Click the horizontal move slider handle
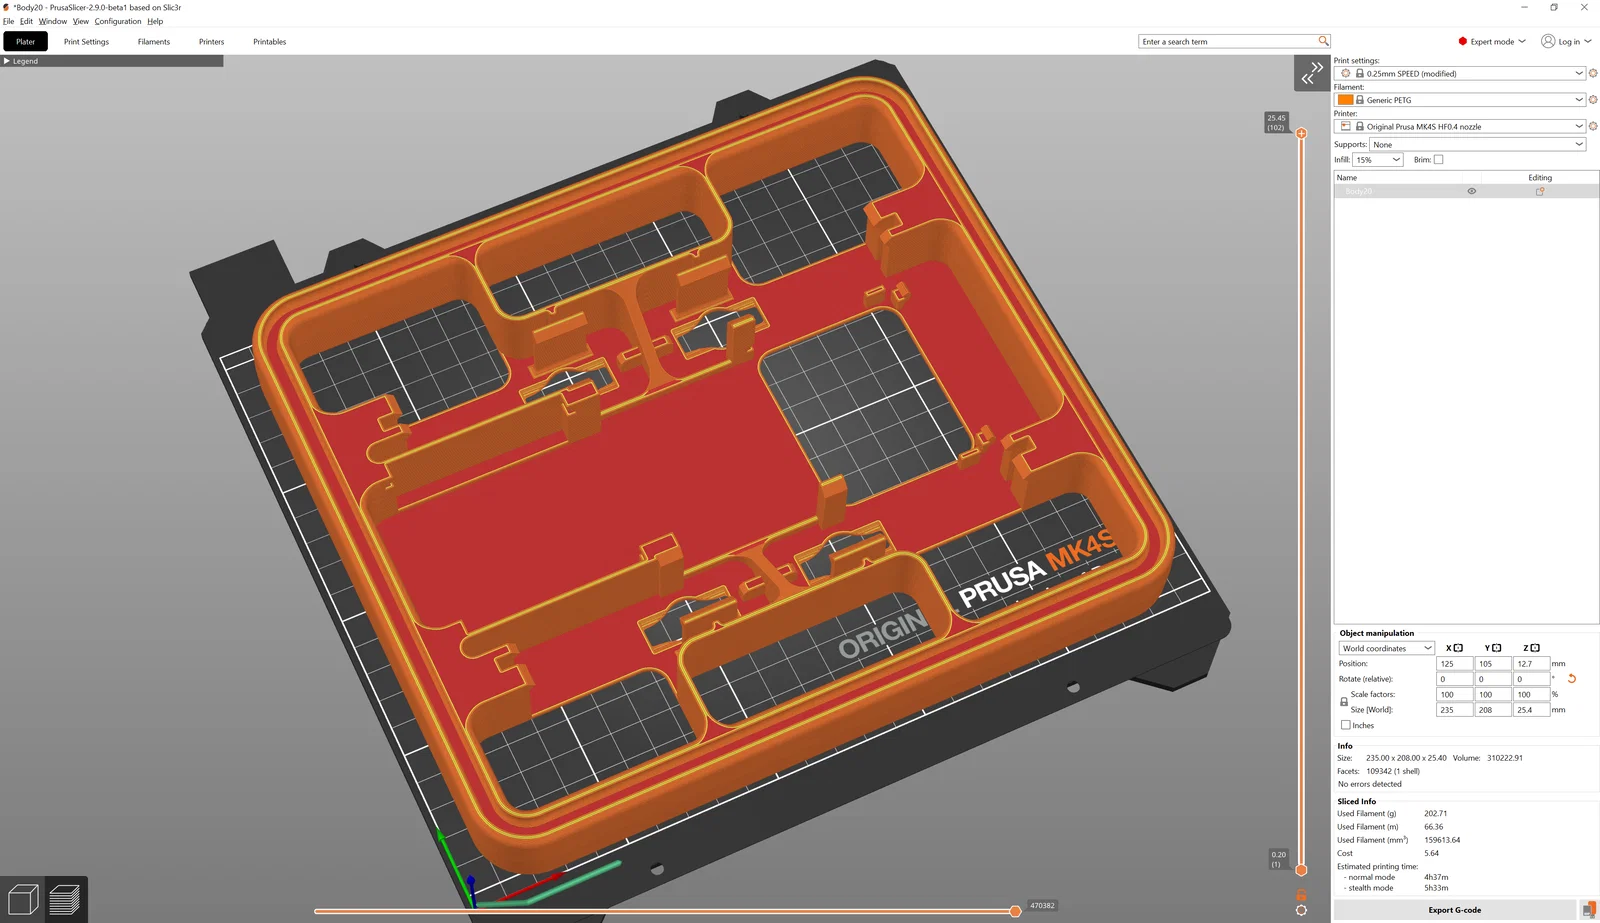The width and height of the screenshot is (1600, 923). pos(1015,911)
